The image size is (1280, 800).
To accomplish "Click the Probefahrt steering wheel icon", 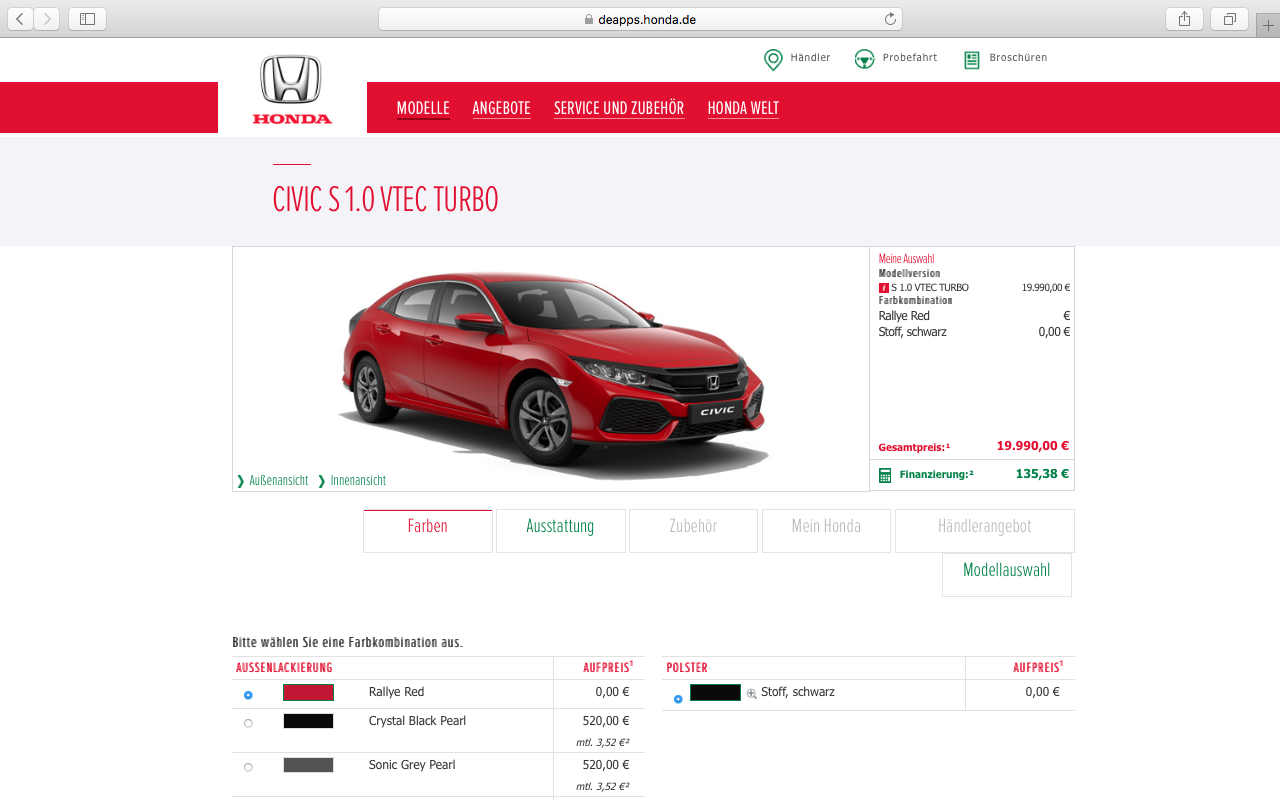I will (x=865, y=60).
